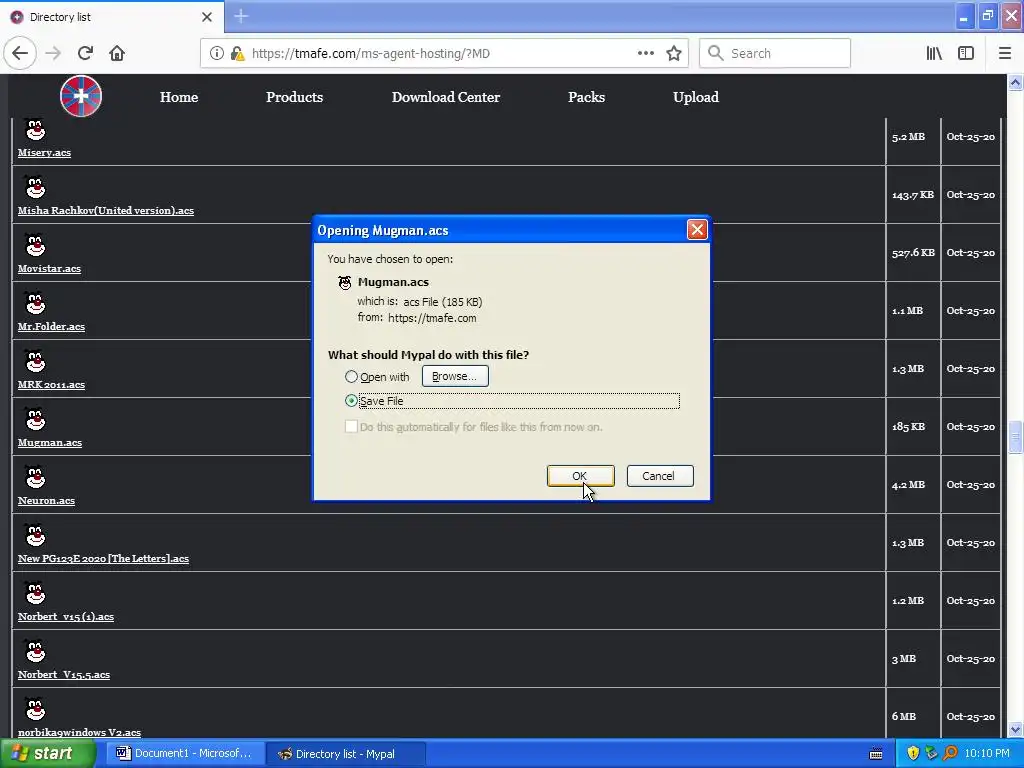
Task: Open the Upload nav item
Action: tap(696, 97)
